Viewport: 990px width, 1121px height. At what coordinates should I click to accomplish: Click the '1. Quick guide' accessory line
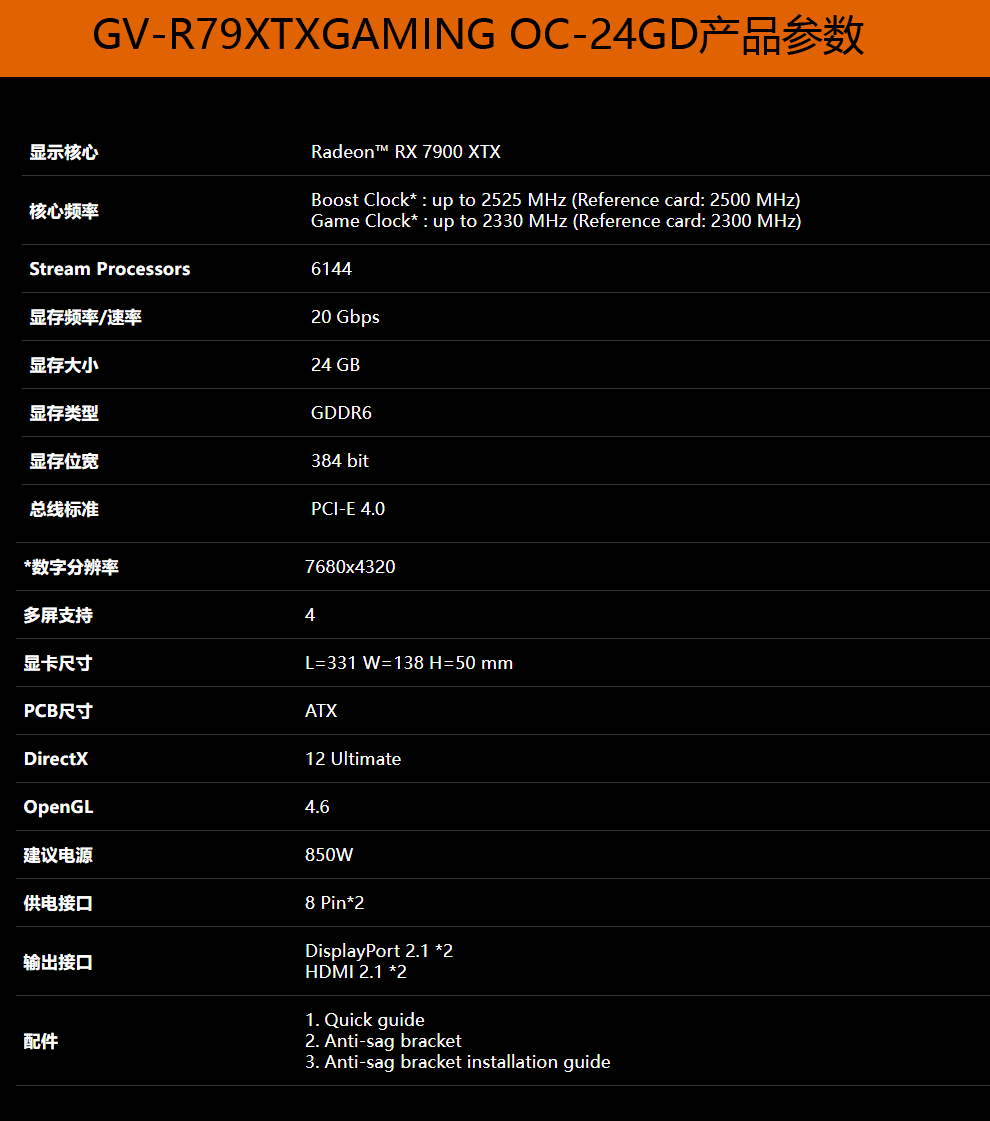pos(365,1019)
